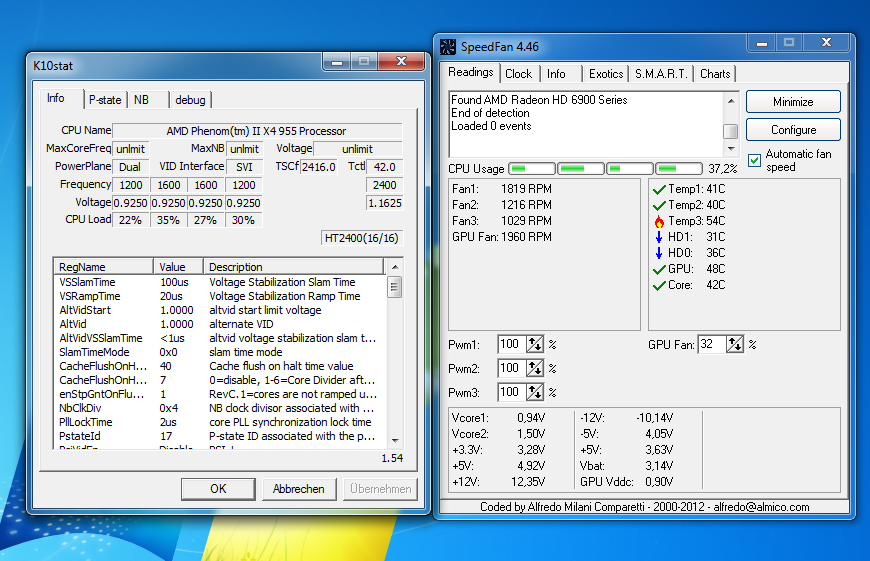Open the NB tab in K10stat
This screenshot has width=870, height=561.
(141, 100)
